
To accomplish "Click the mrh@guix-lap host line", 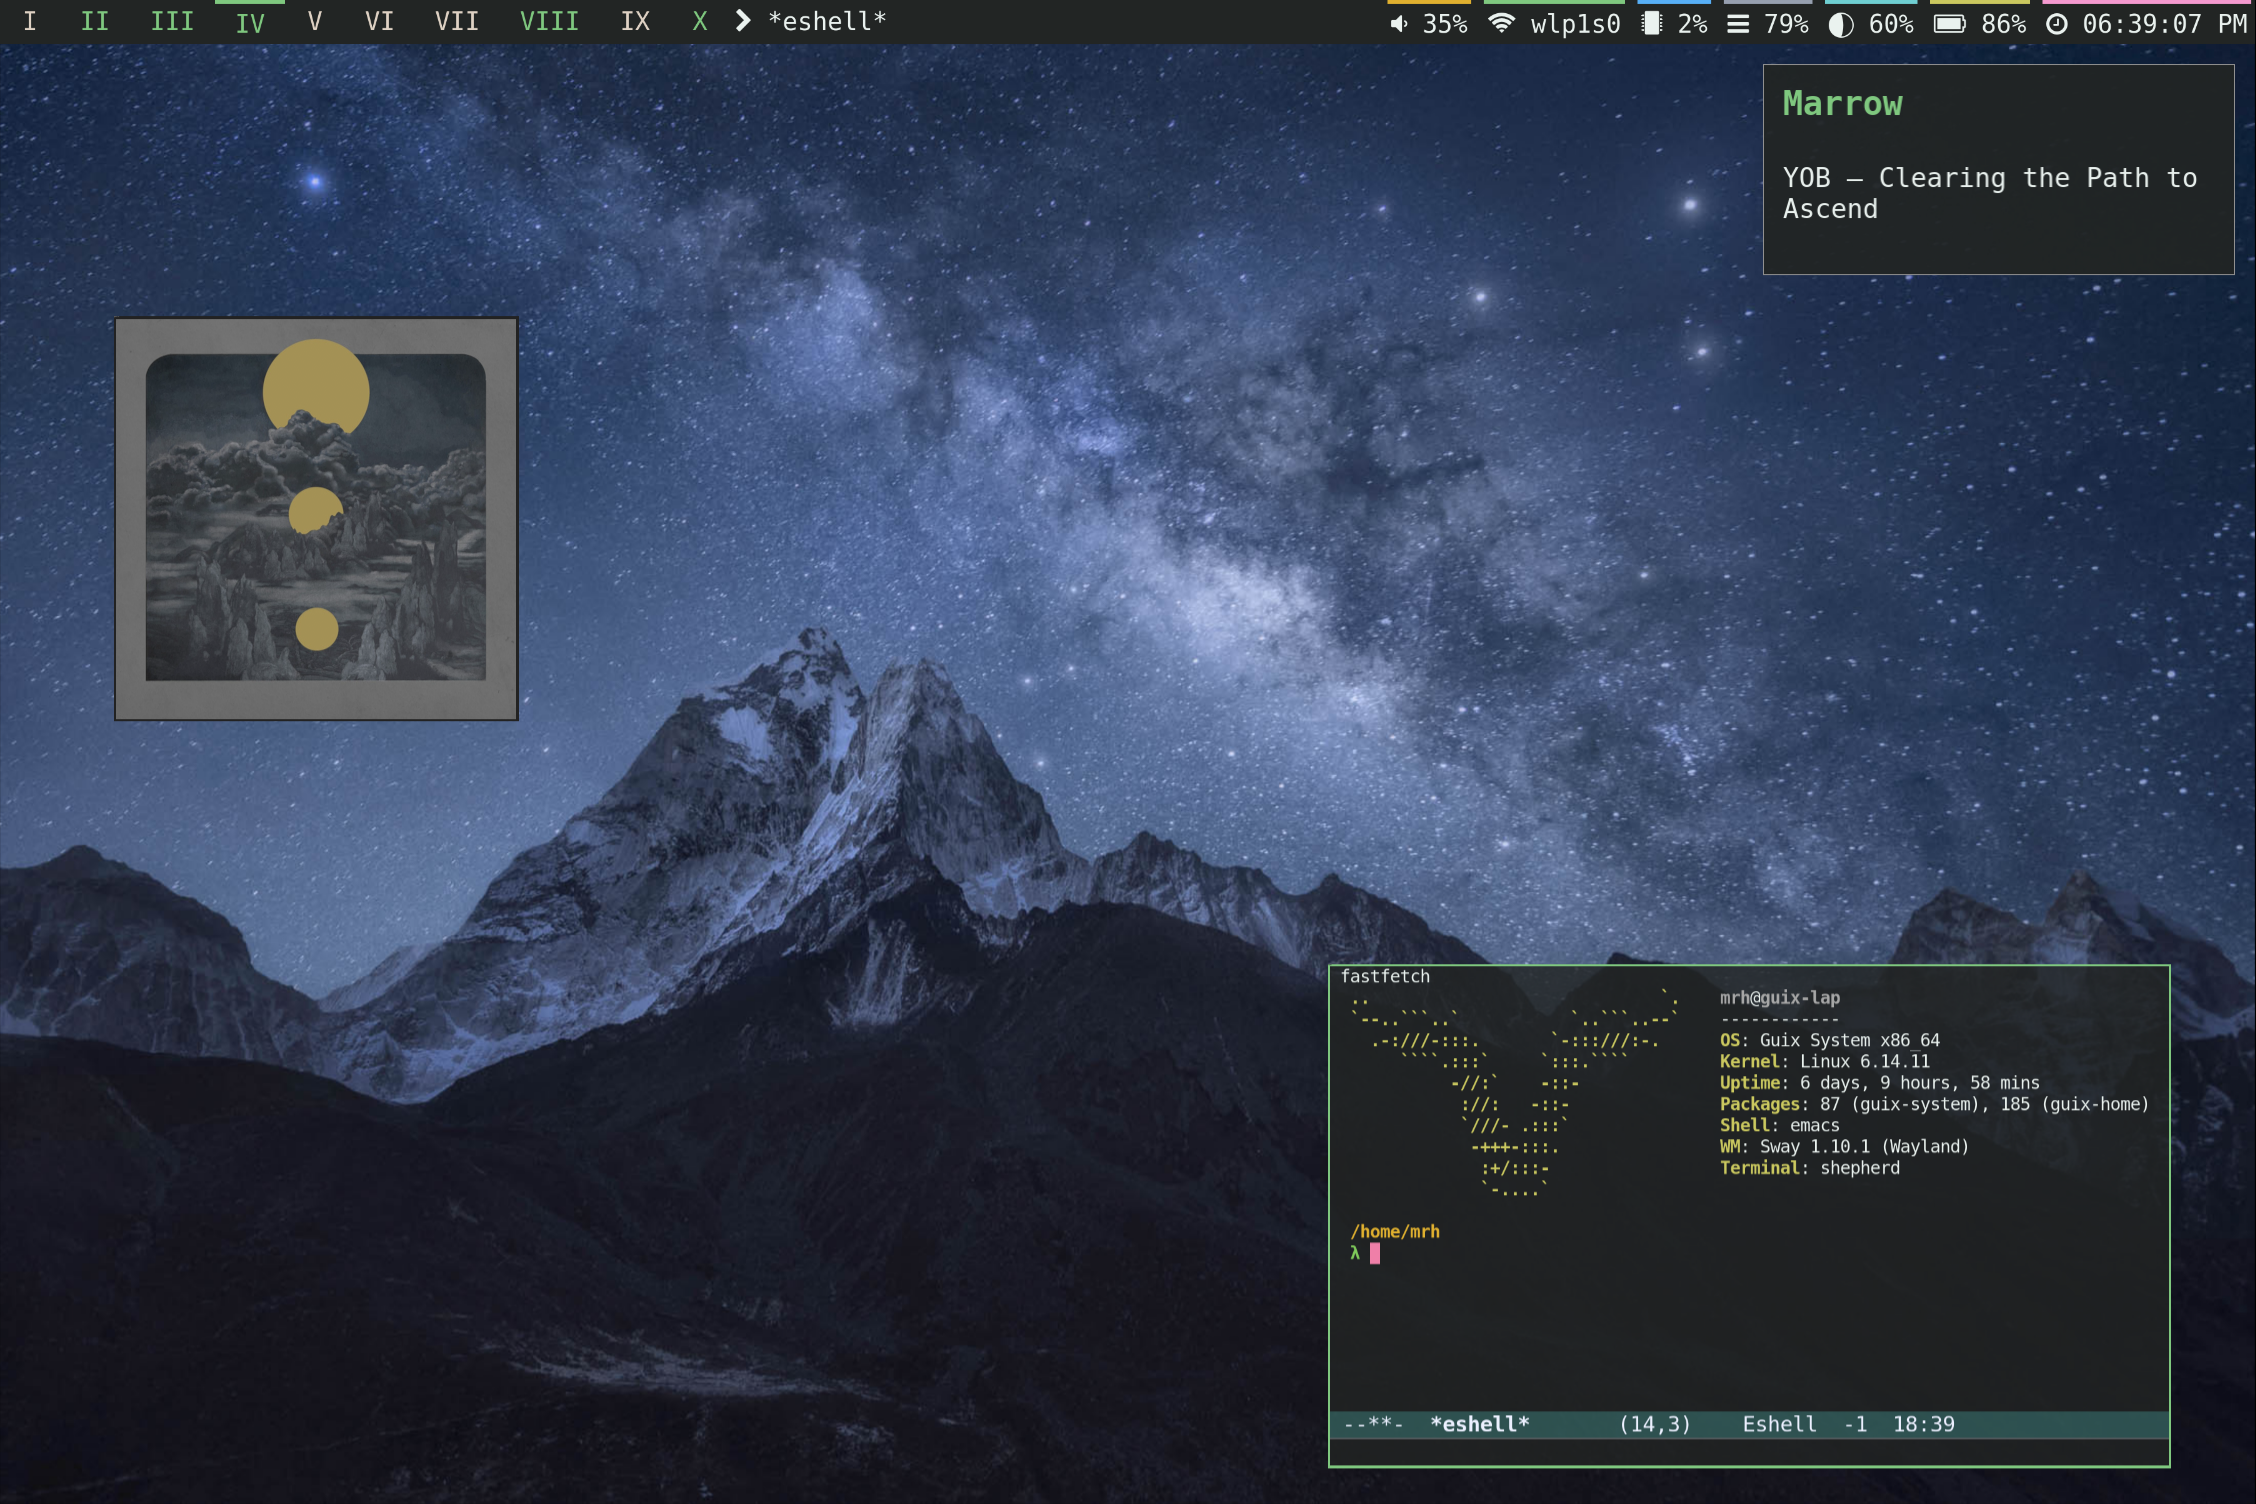I will [1779, 997].
